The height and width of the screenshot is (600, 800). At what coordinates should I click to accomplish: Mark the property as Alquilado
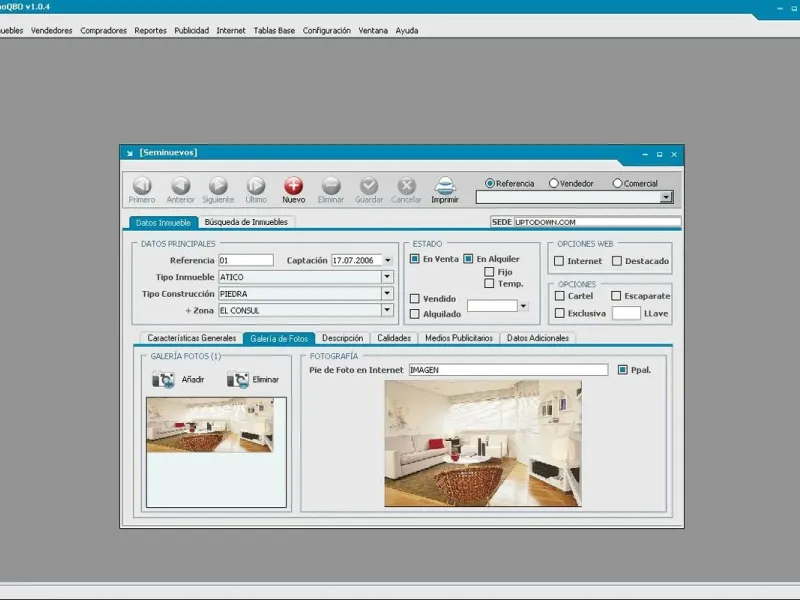click(415, 314)
